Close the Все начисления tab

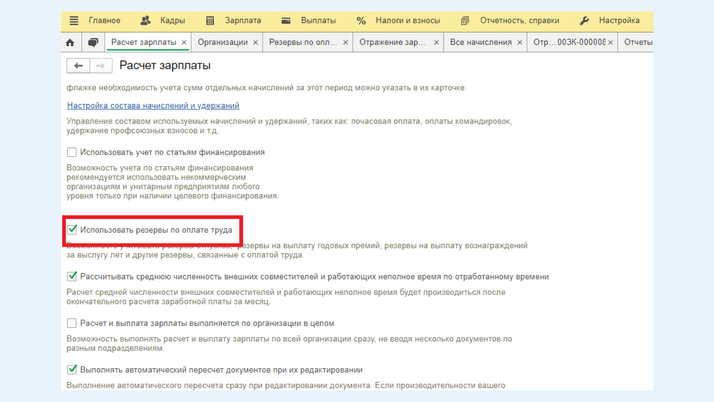520,42
